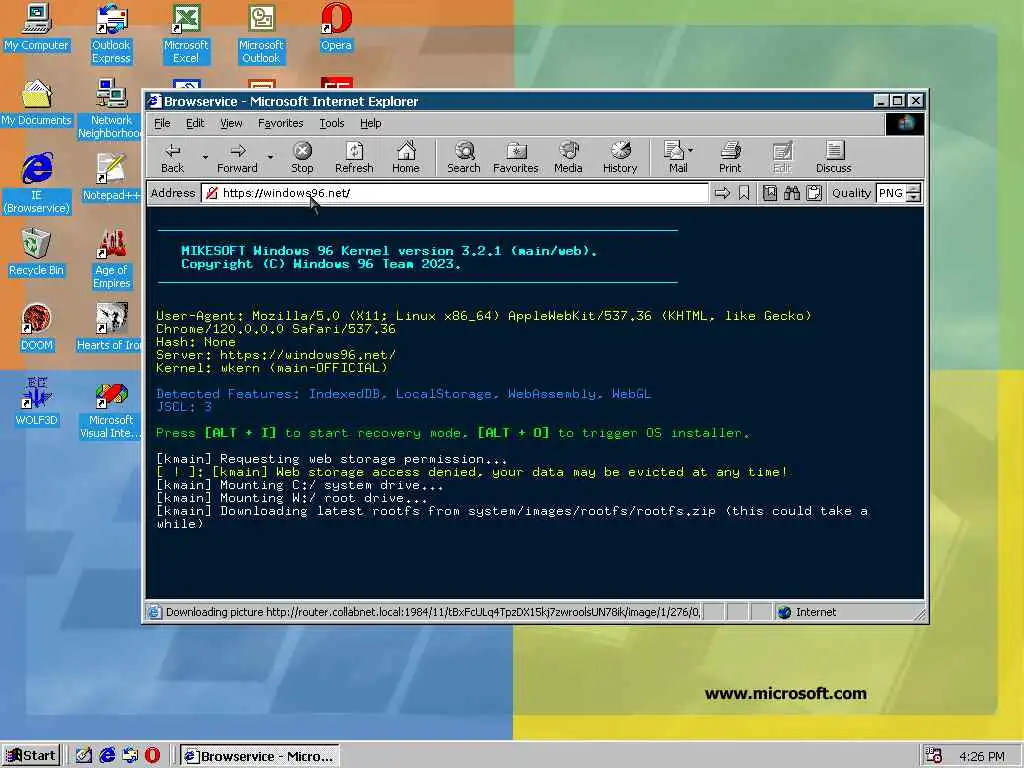Click the 4:26 PM clock
1024x768 pixels.
tap(982, 756)
